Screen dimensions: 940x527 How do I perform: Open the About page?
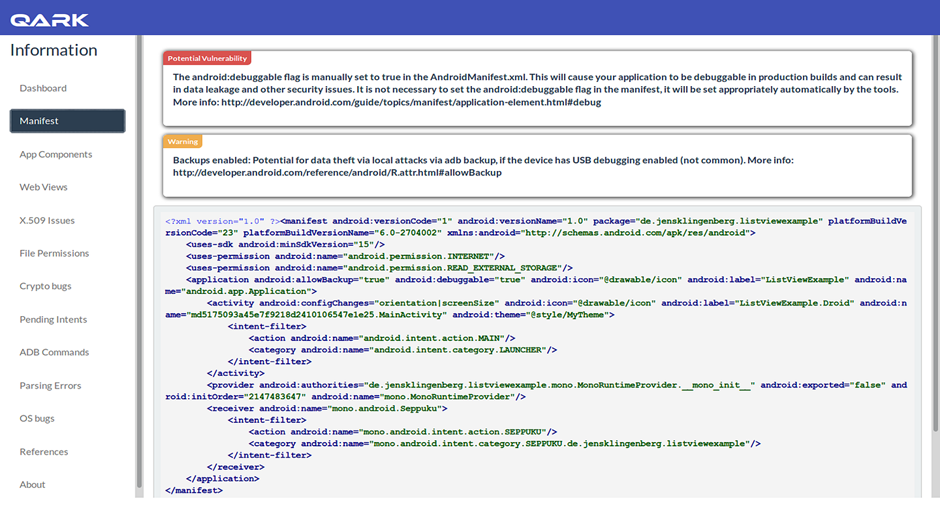[x=32, y=484]
